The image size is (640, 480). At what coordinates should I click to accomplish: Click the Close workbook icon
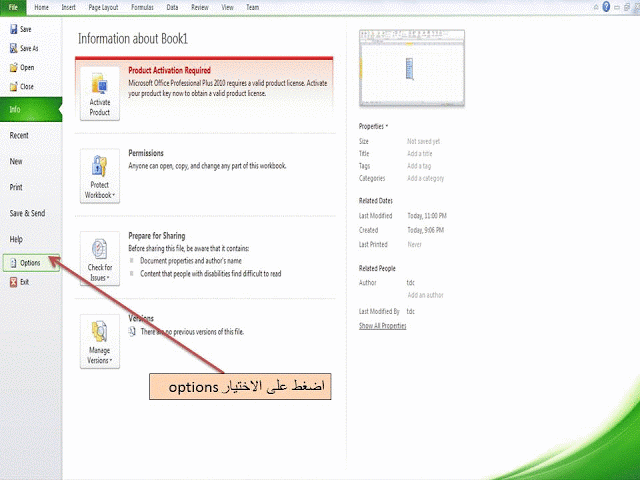pos(13,87)
